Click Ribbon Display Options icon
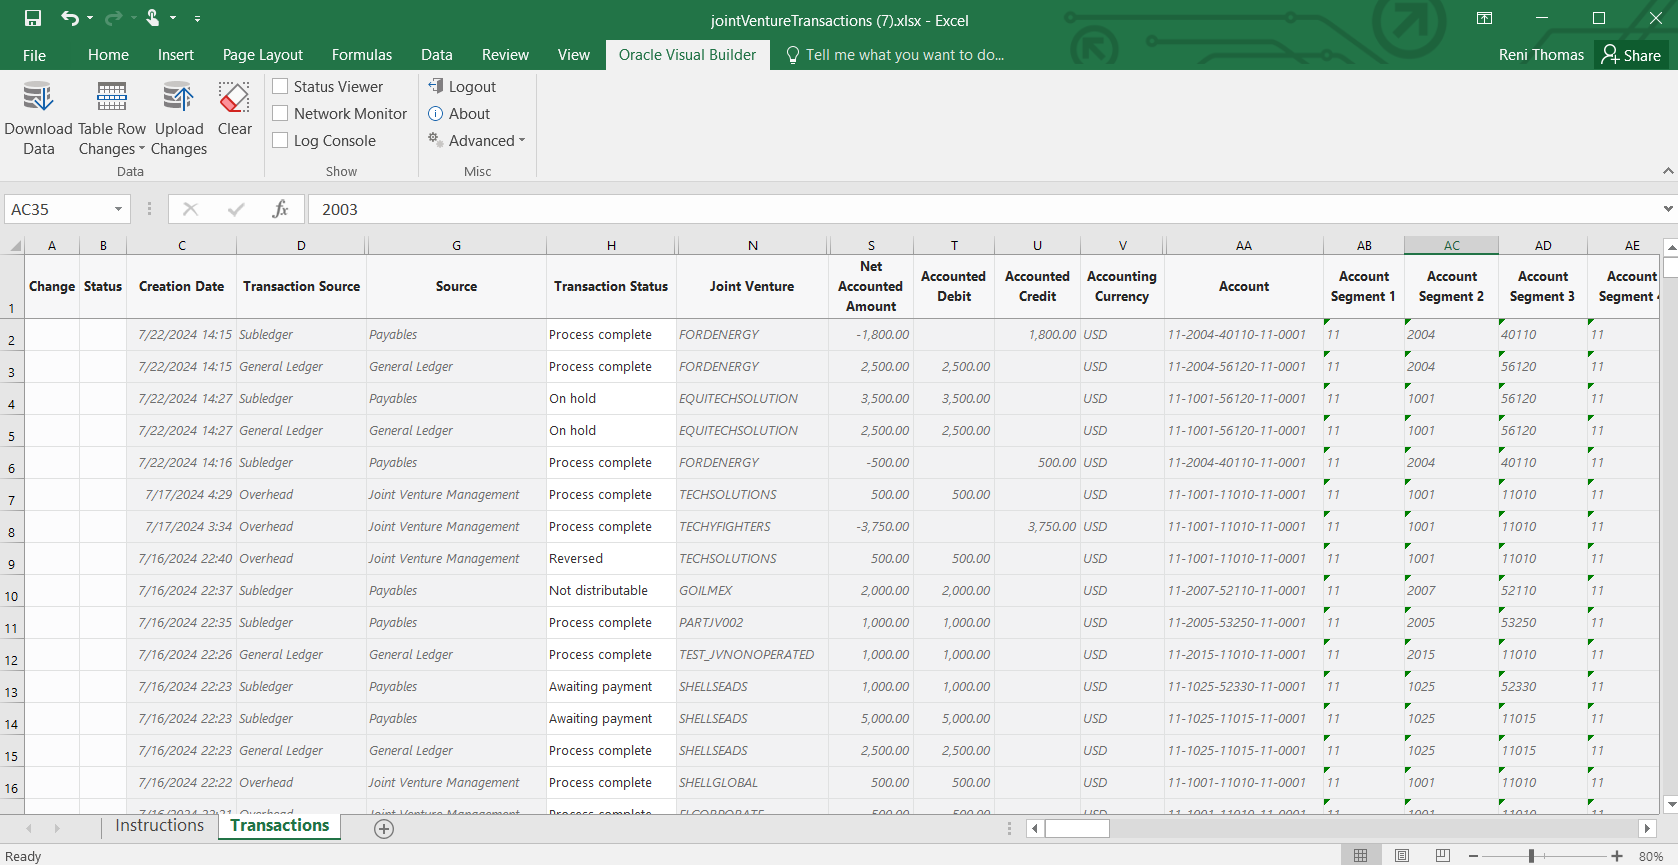1678x865 pixels. tap(1485, 18)
